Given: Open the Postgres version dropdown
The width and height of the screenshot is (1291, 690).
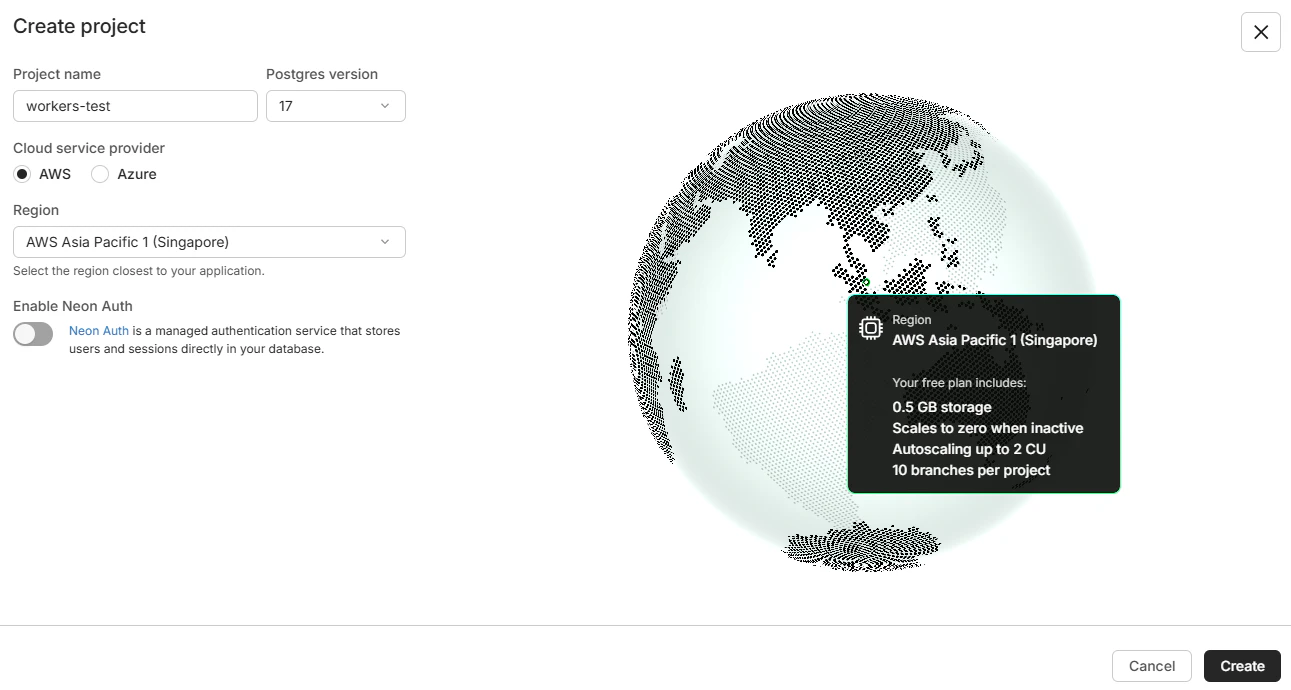Looking at the screenshot, I should point(336,106).
